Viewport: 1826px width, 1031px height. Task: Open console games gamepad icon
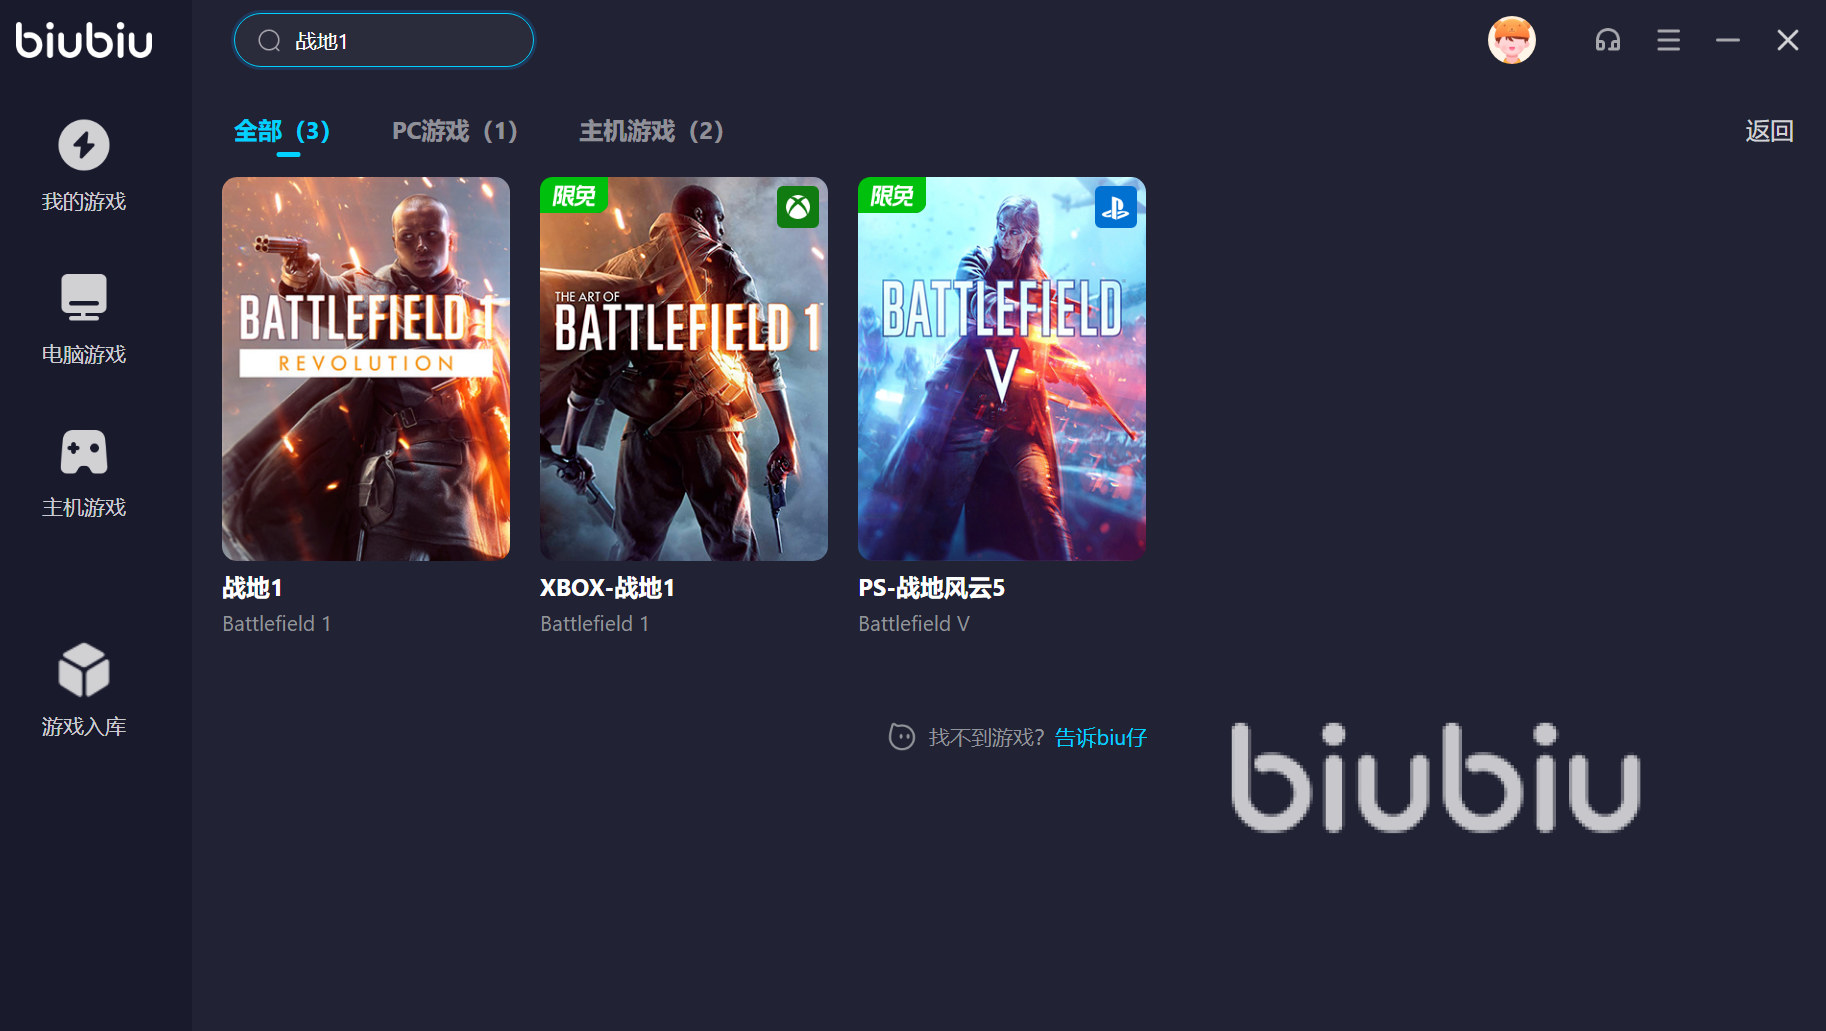coord(84,452)
